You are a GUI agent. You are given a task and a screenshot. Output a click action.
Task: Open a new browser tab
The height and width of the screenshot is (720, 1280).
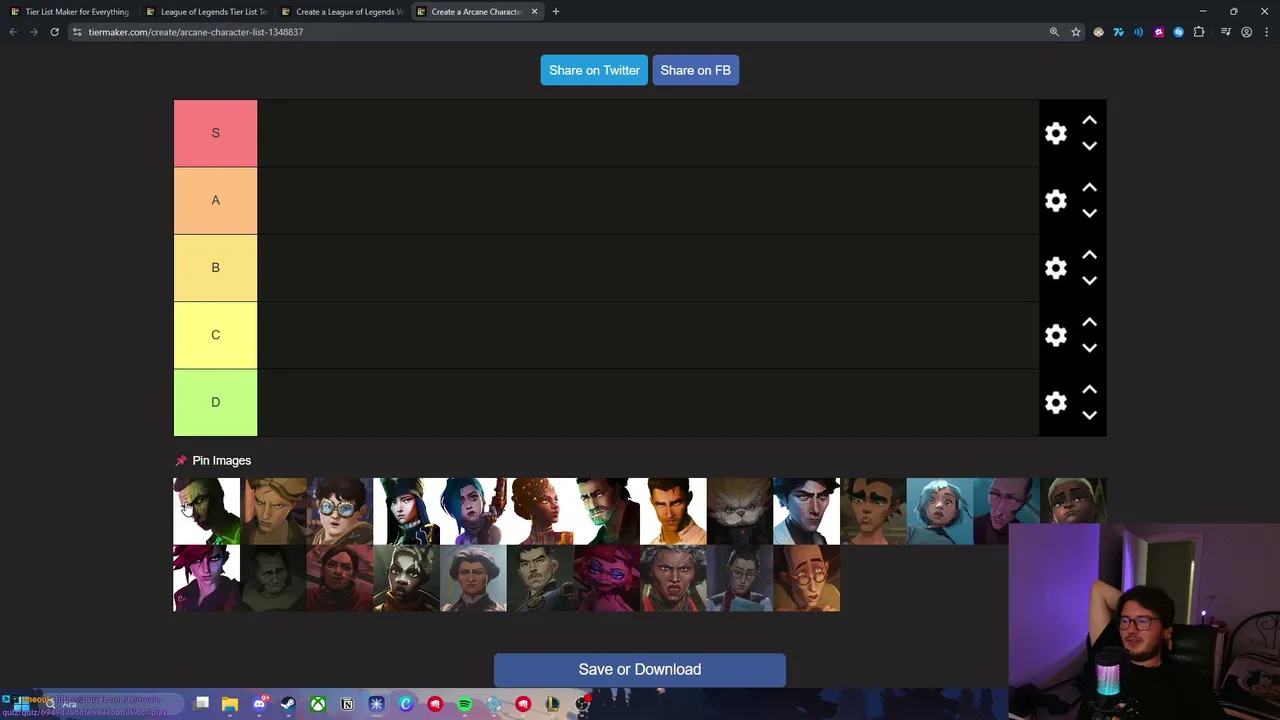tap(556, 12)
